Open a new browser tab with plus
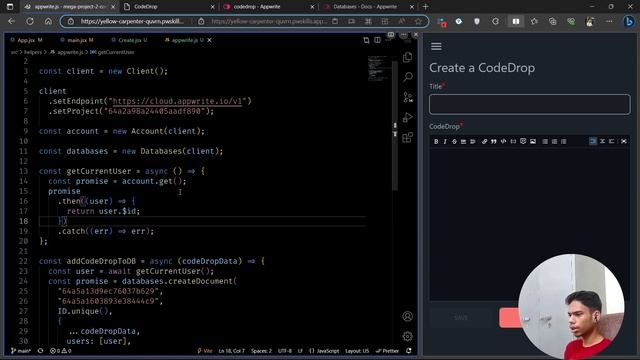This screenshot has height=360, width=640. [426, 7]
